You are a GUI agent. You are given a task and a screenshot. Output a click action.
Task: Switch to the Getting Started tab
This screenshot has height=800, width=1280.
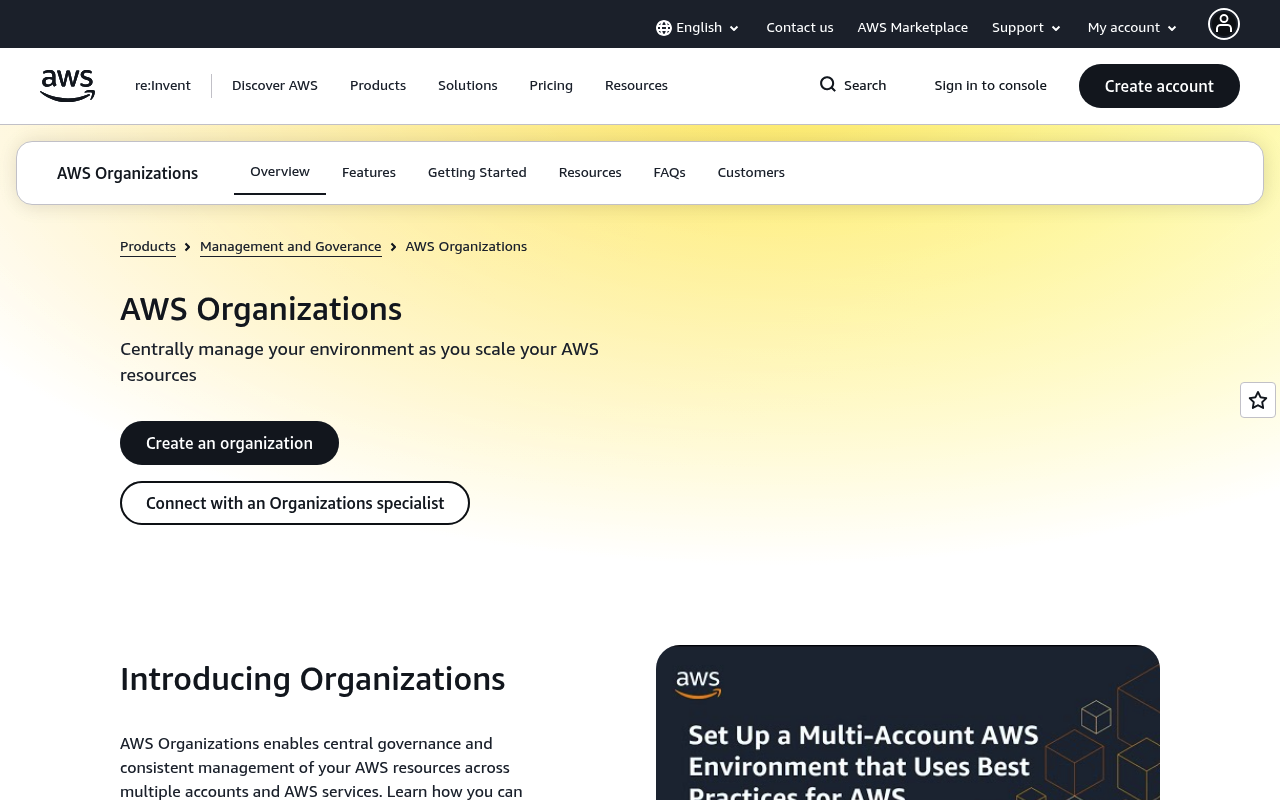click(x=477, y=173)
